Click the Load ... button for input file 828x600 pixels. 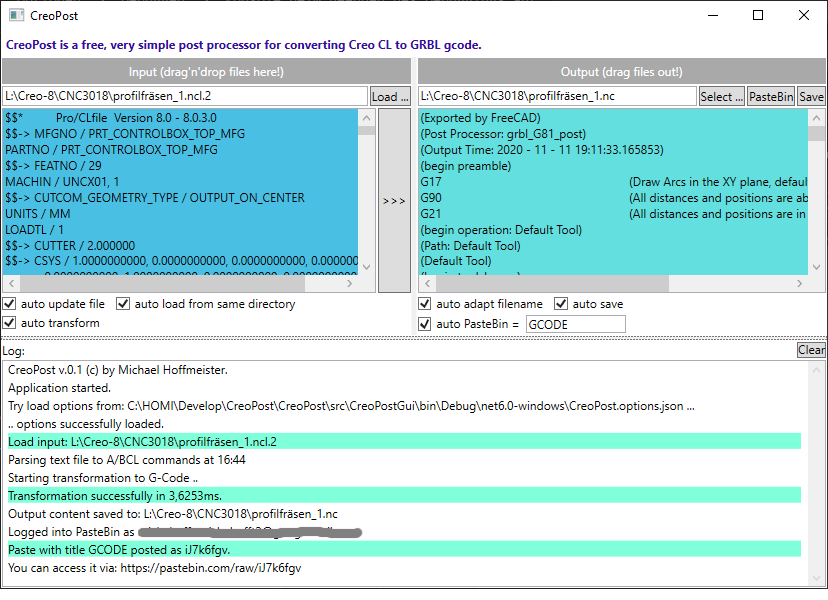click(390, 97)
